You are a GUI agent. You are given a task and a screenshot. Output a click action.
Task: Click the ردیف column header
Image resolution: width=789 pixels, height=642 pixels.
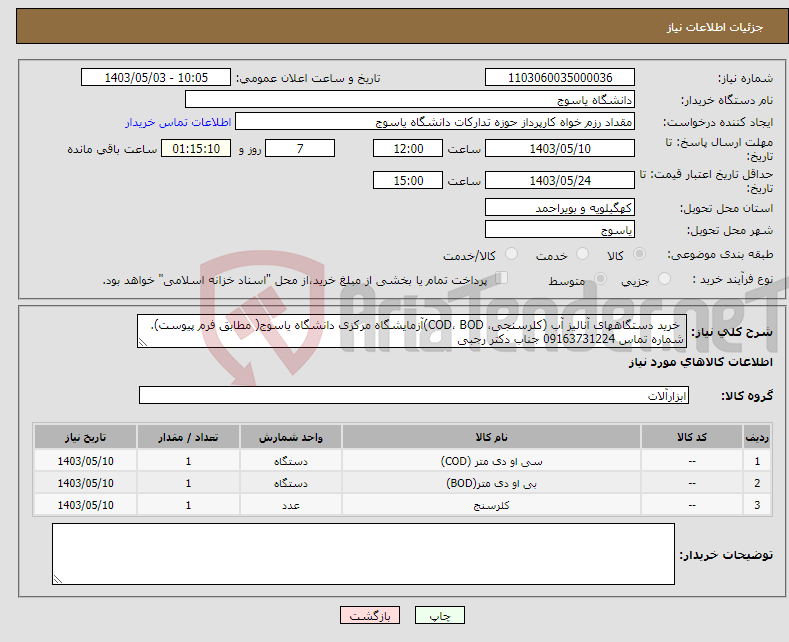tap(757, 437)
